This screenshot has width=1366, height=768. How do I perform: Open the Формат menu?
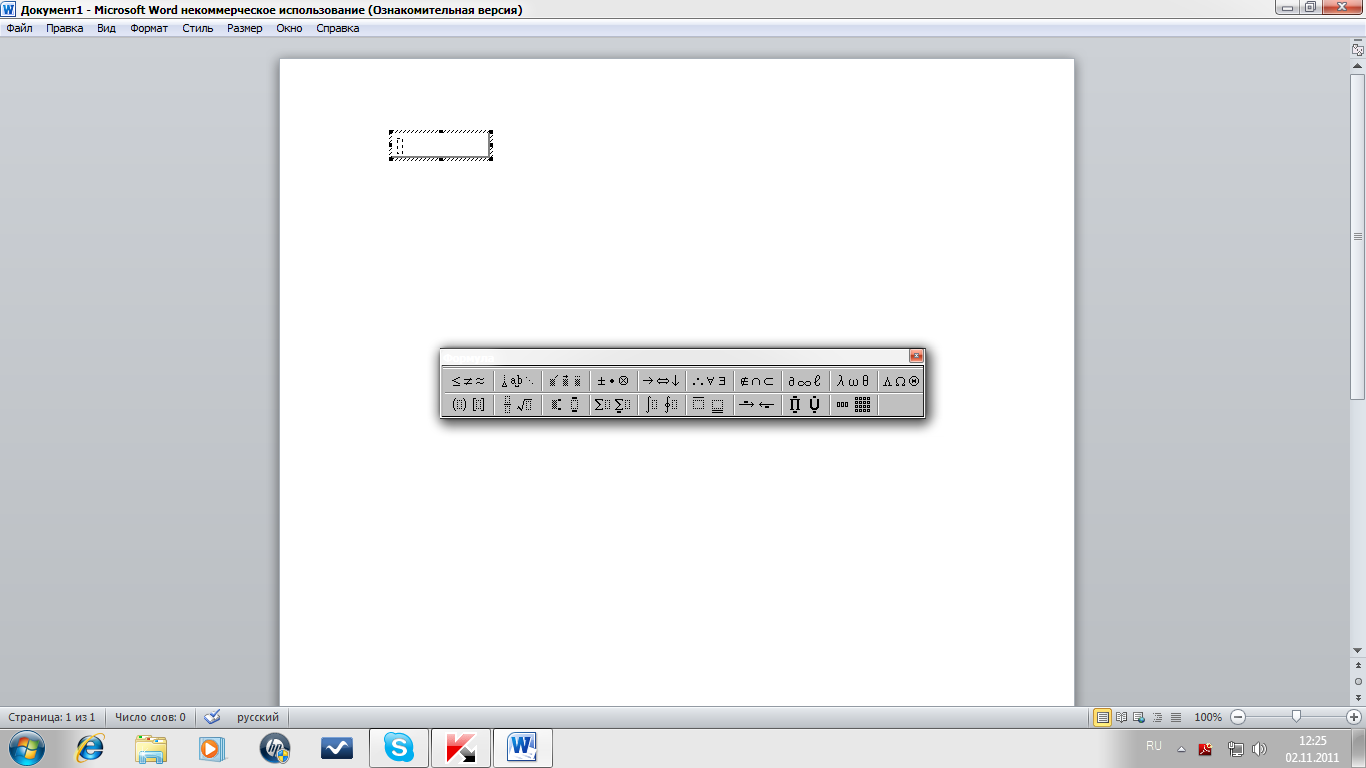[149, 28]
